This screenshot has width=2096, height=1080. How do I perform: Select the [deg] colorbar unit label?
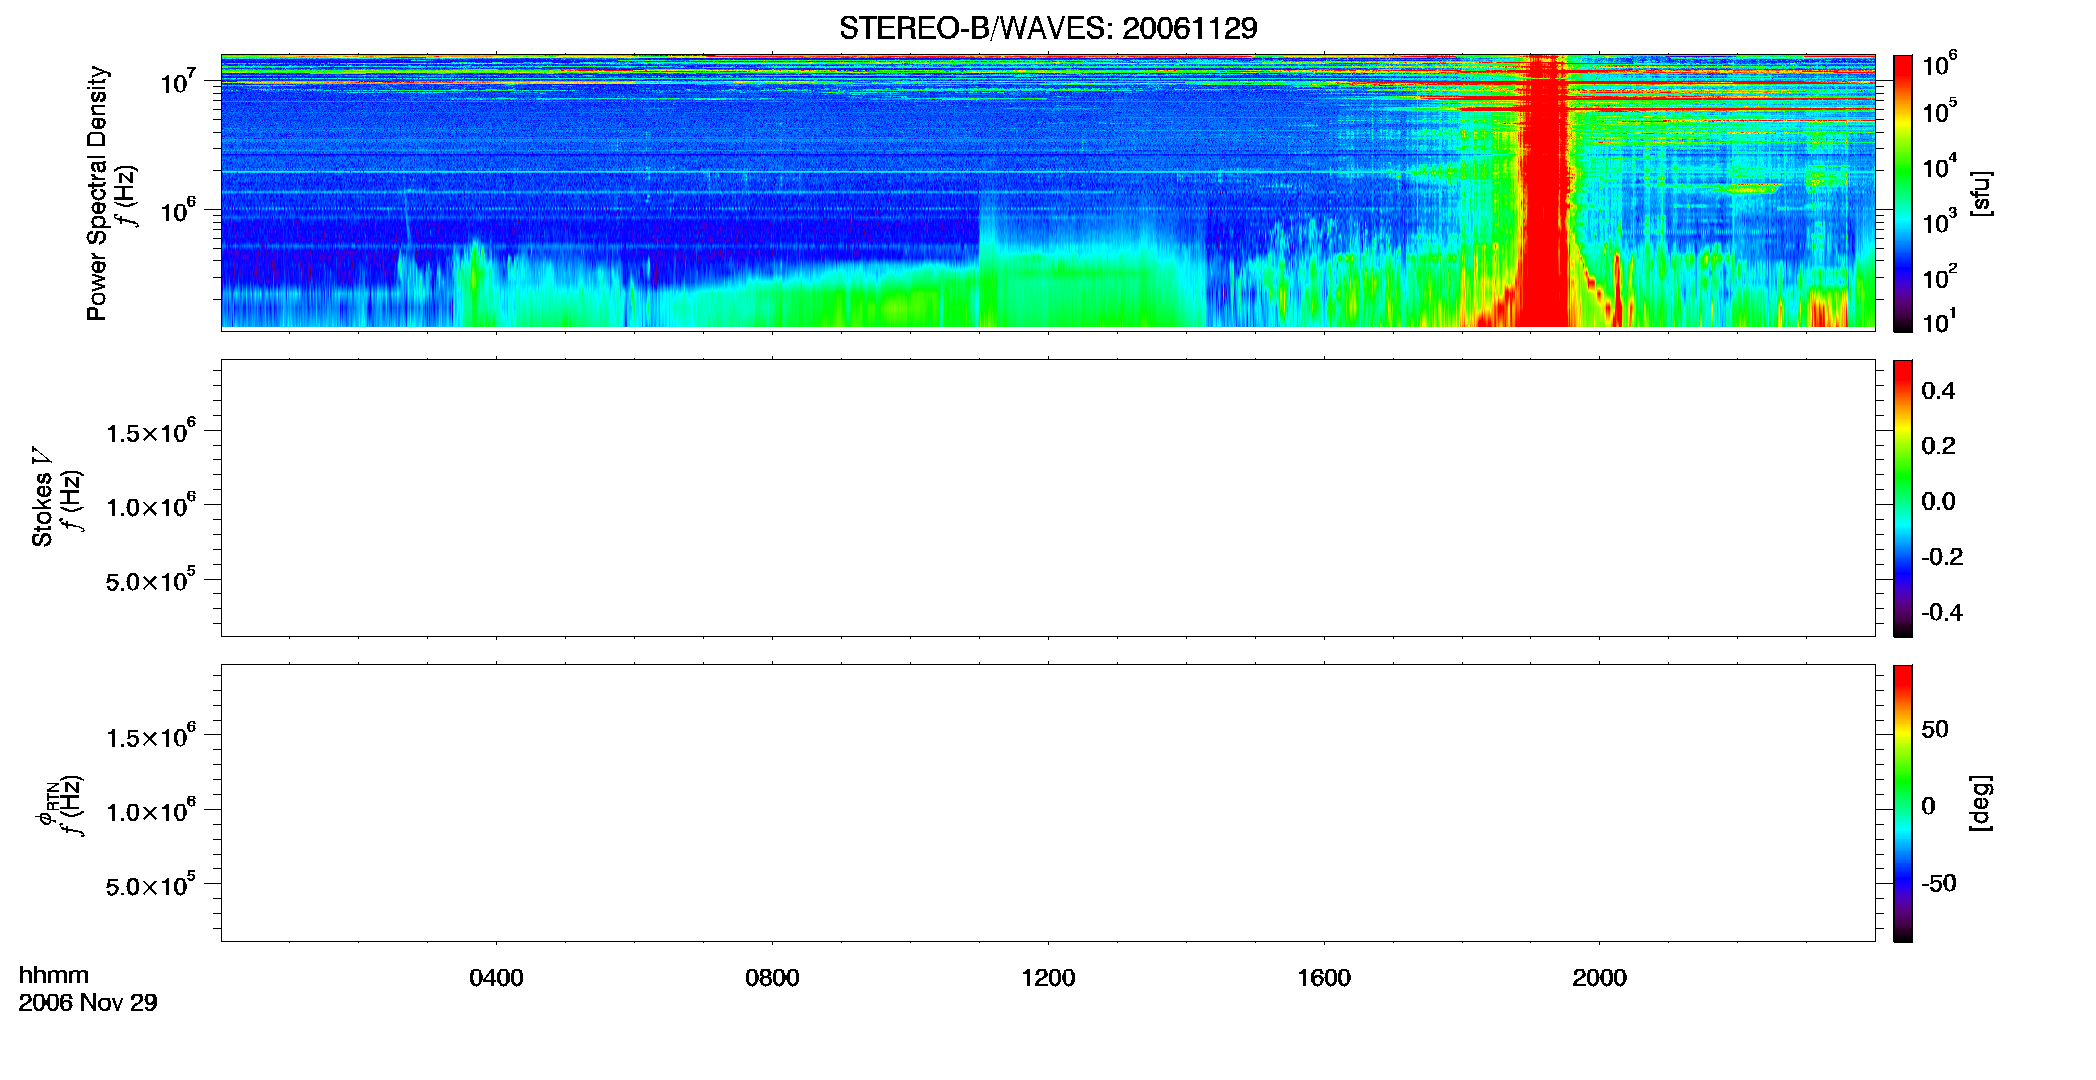point(1980,802)
